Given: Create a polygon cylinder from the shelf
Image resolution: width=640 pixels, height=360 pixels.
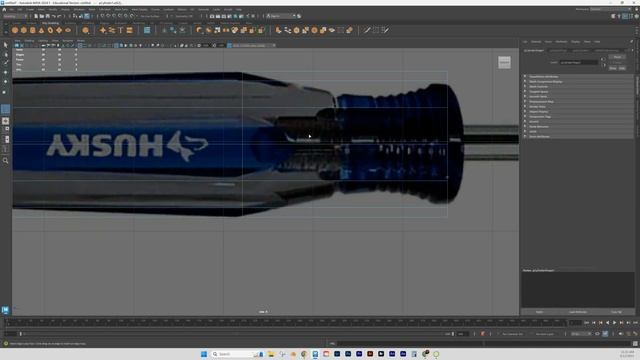Looking at the screenshot, I should (33, 30).
